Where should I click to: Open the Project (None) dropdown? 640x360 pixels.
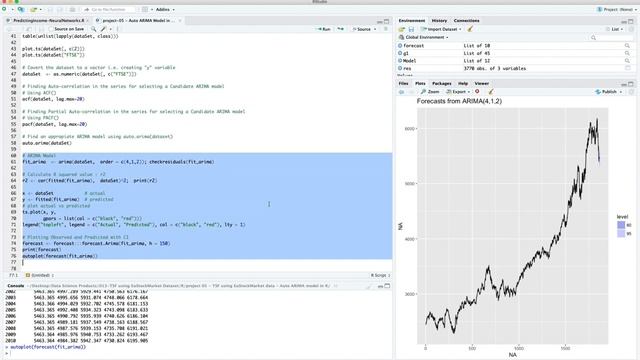click(617, 9)
